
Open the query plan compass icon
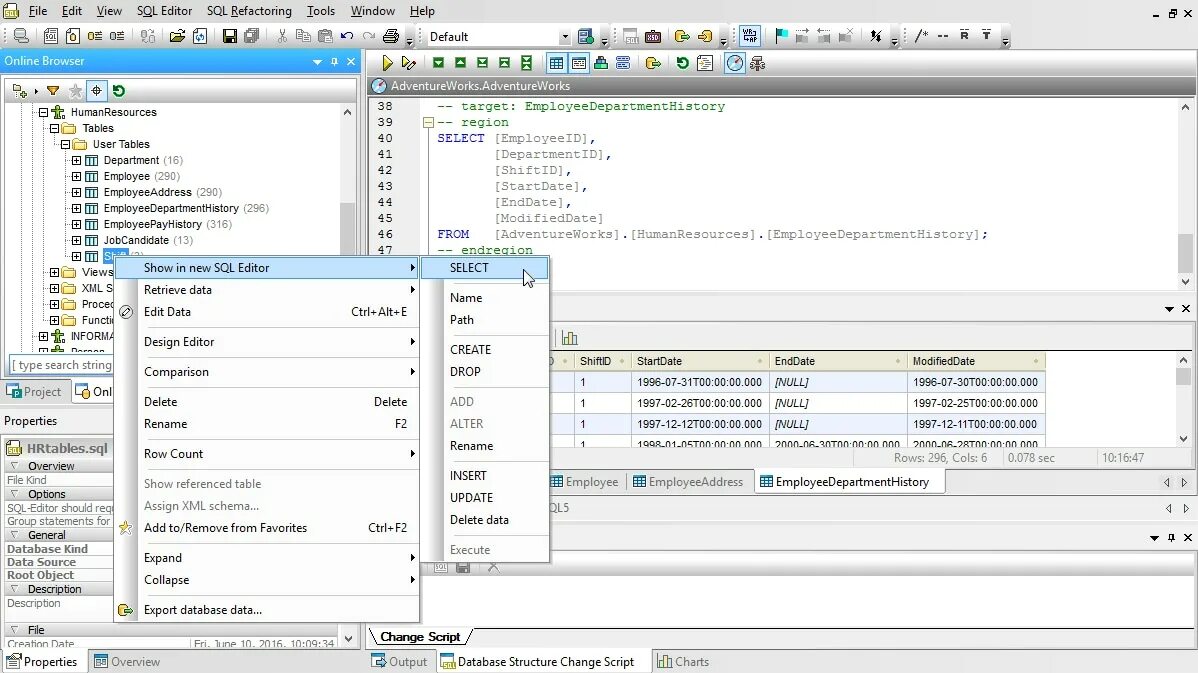click(x=734, y=62)
